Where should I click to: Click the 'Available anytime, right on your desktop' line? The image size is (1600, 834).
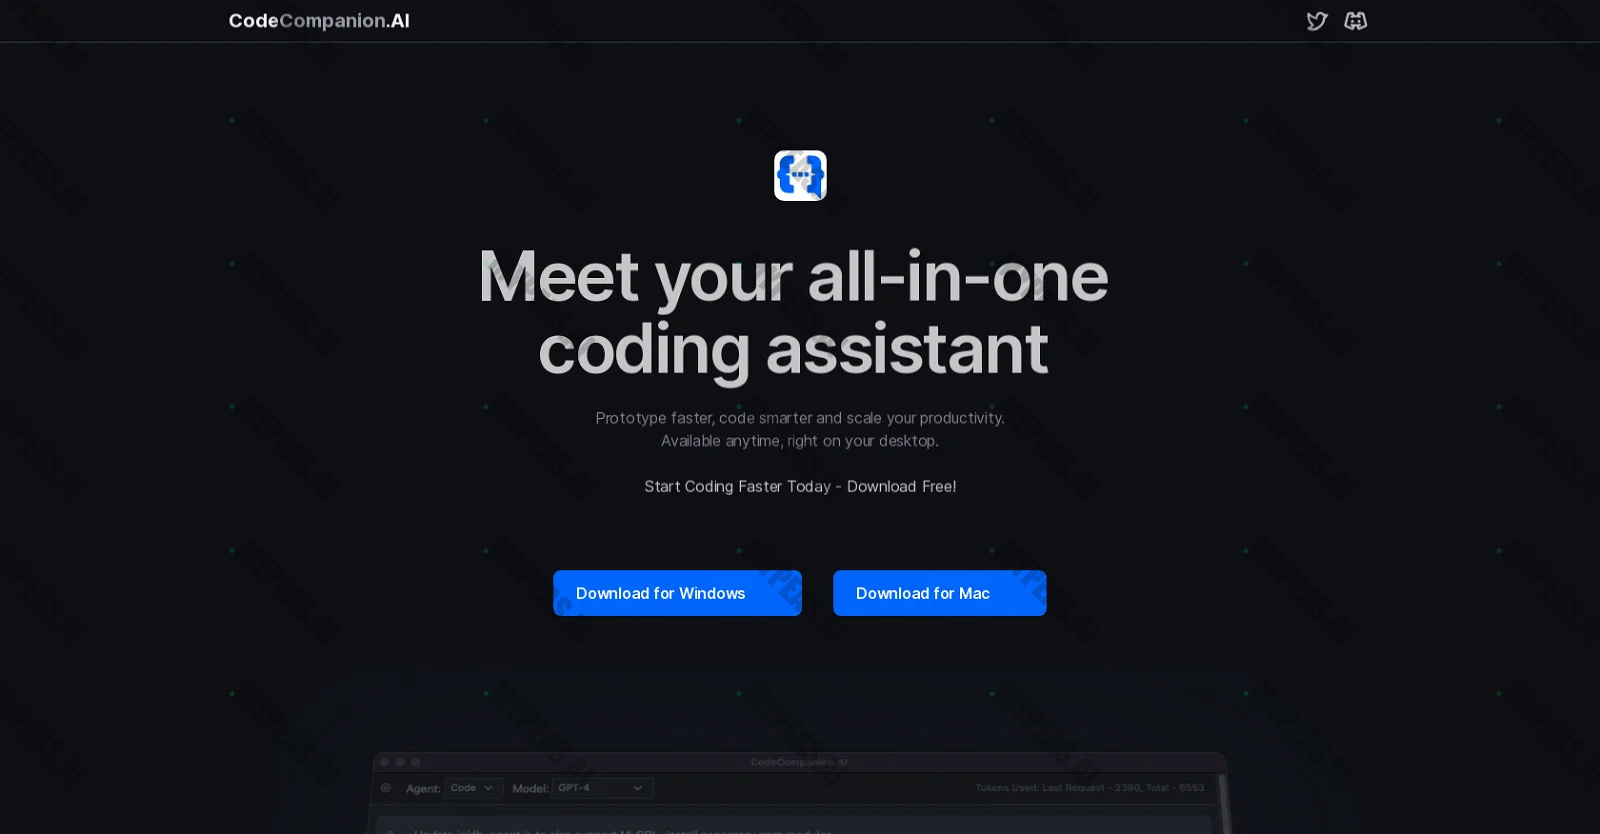[x=800, y=441]
